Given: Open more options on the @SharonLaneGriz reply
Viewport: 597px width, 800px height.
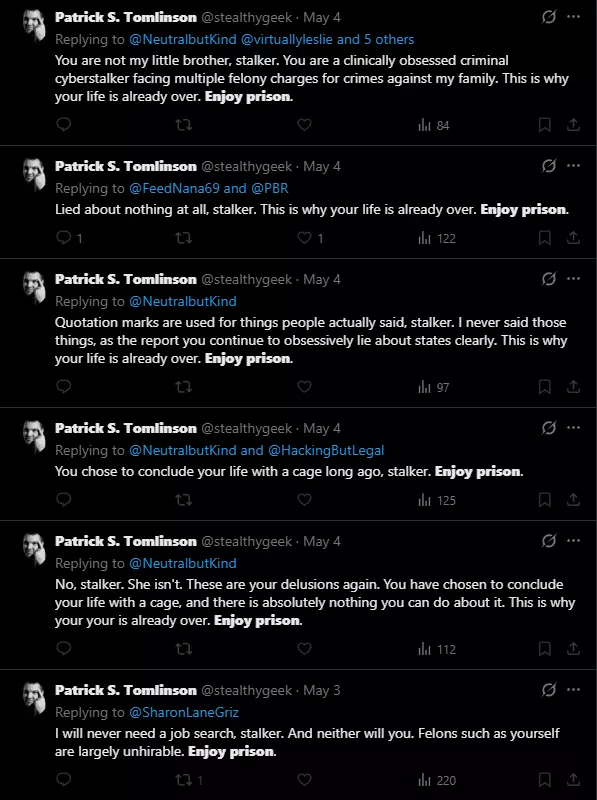Looking at the screenshot, I should click(574, 690).
